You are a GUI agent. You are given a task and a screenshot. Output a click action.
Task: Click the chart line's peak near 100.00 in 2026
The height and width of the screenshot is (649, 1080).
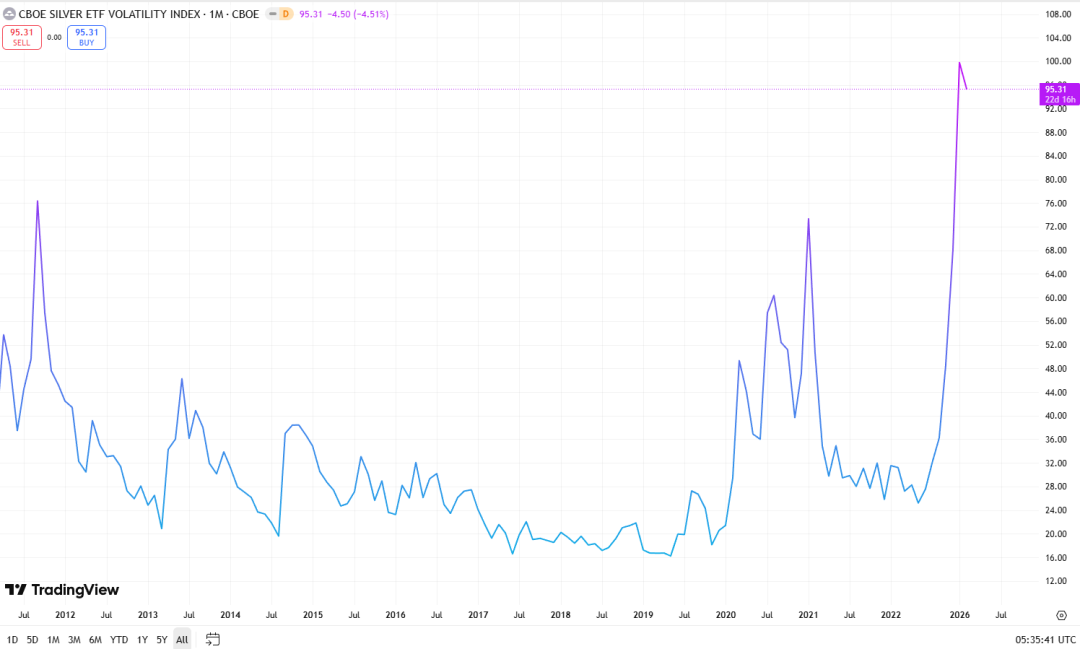(x=959, y=63)
